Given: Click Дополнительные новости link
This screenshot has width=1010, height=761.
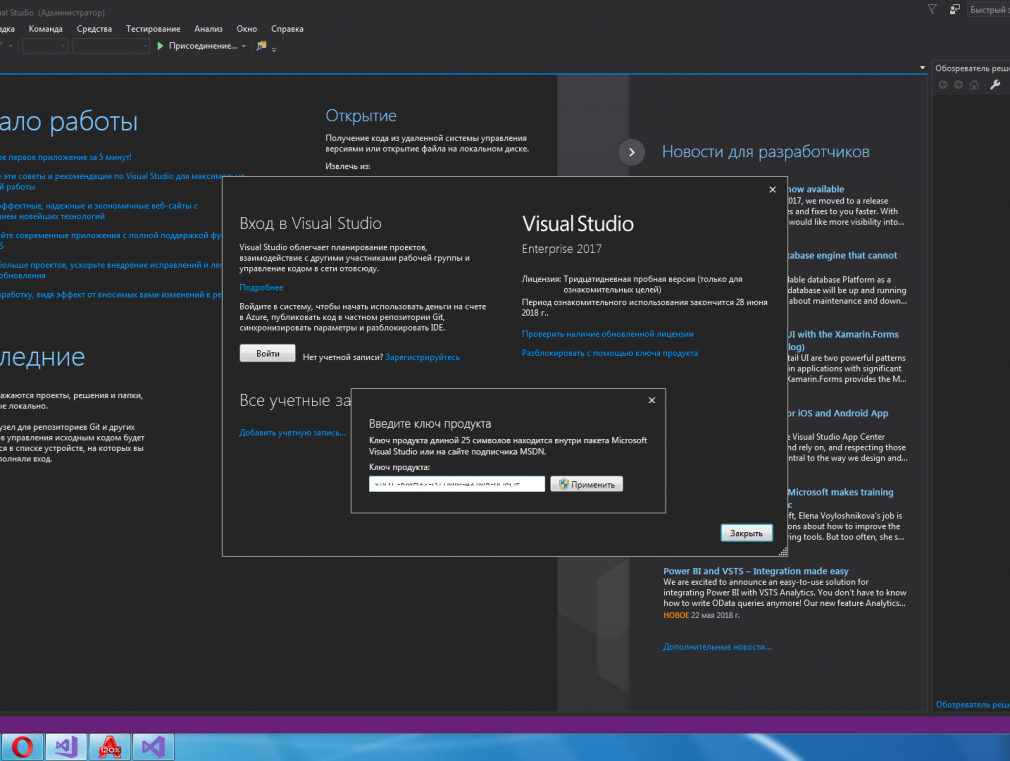Looking at the screenshot, I should pos(717,647).
